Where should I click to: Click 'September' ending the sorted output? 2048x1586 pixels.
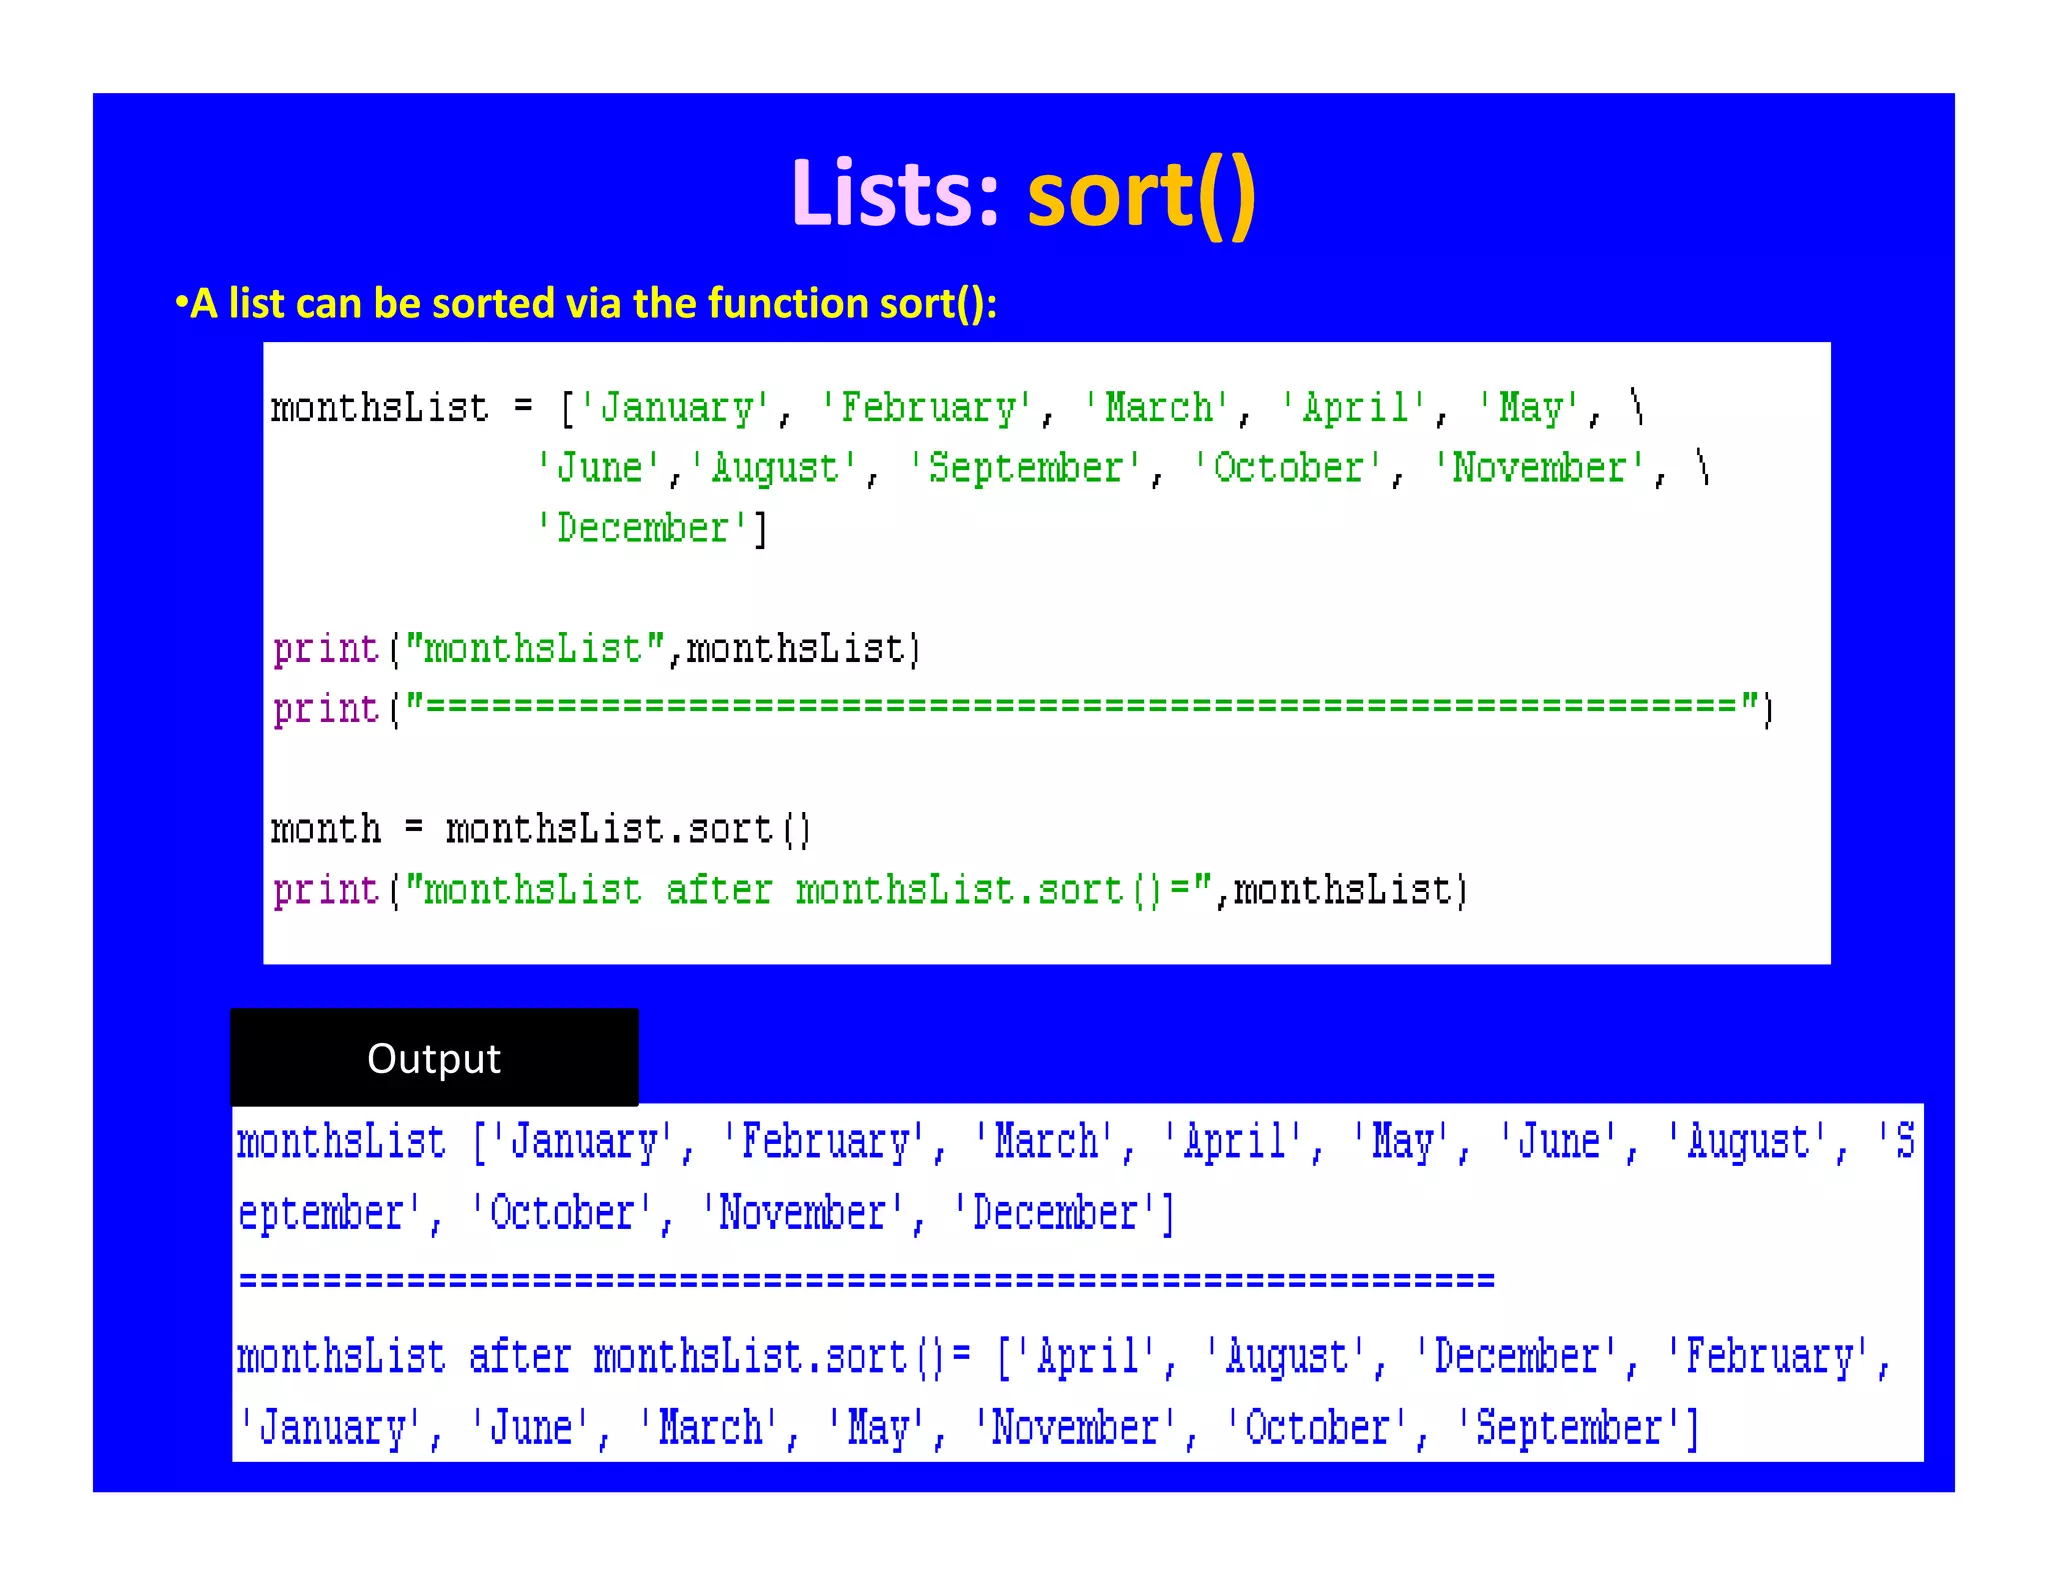(1568, 1428)
